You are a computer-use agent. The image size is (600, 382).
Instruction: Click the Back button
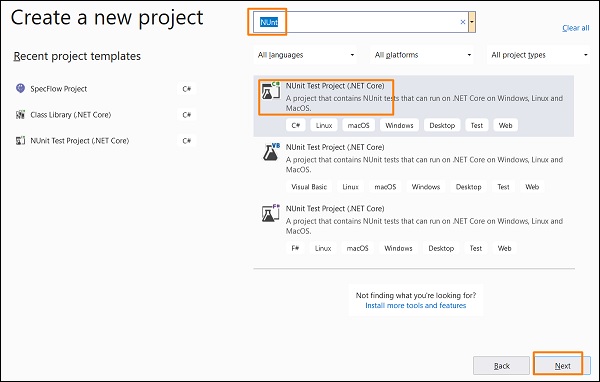(501, 366)
